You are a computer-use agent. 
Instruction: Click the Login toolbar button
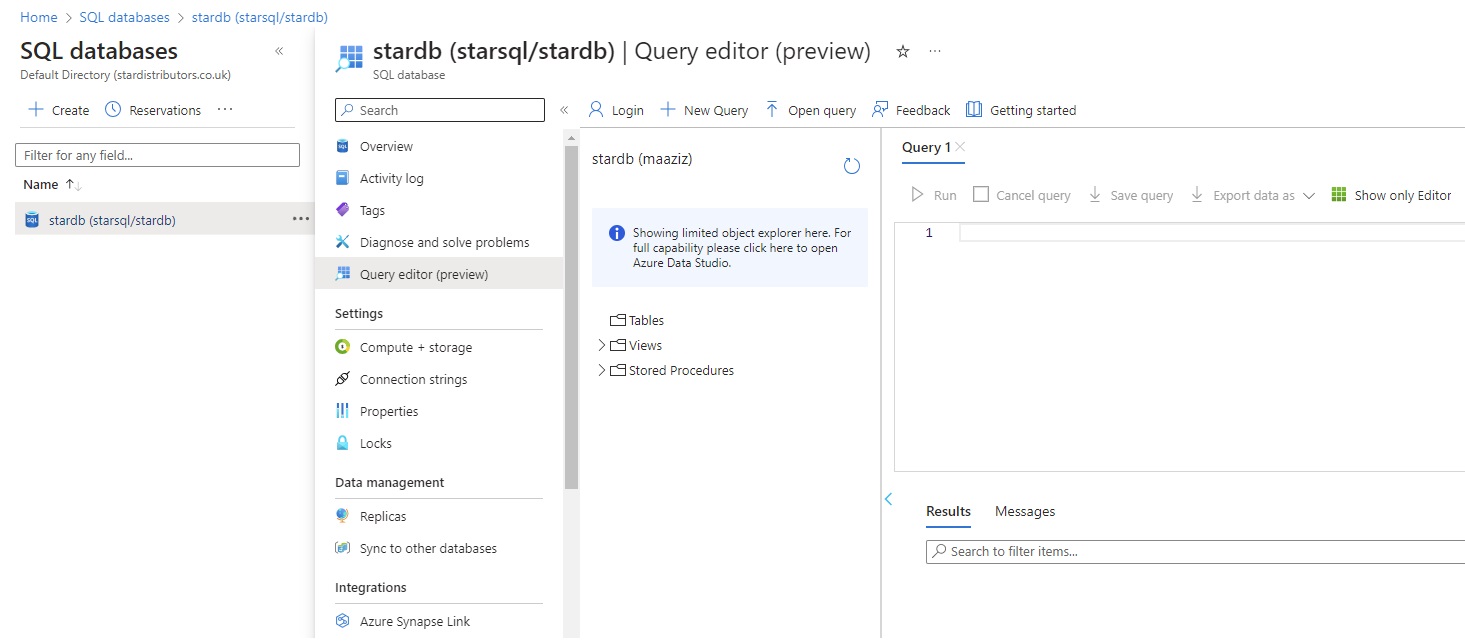(x=616, y=110)
